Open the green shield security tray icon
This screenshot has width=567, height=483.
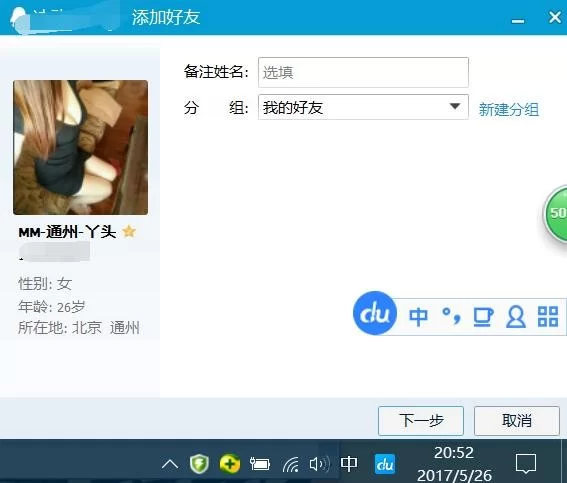coord(199,463)
